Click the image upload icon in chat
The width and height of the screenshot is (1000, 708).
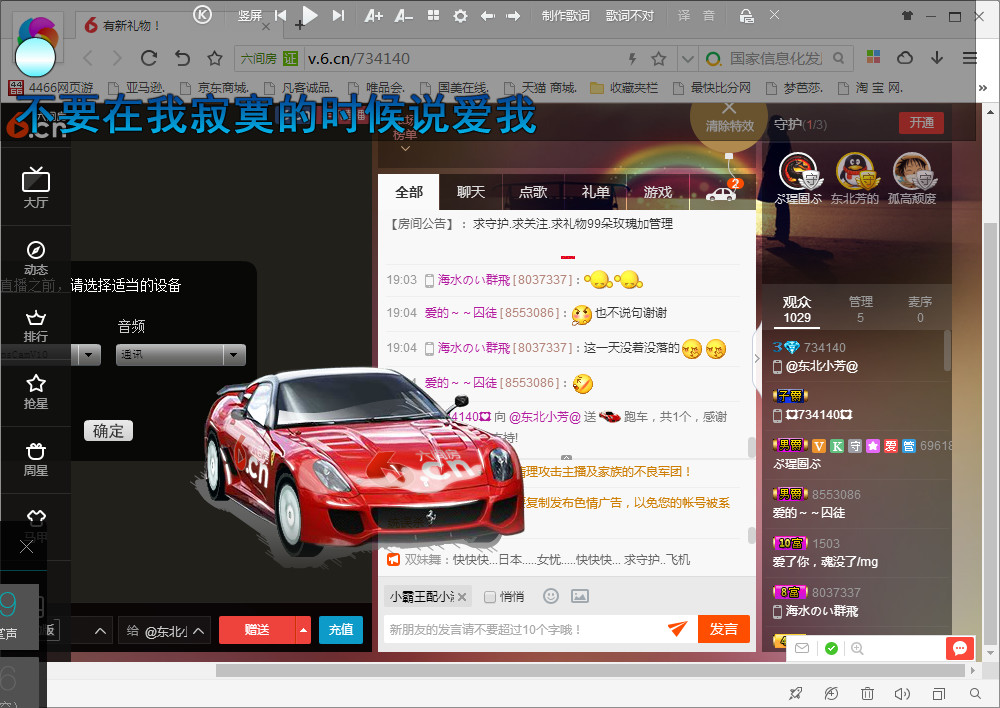pyautogui.click(x=580, y=596)
